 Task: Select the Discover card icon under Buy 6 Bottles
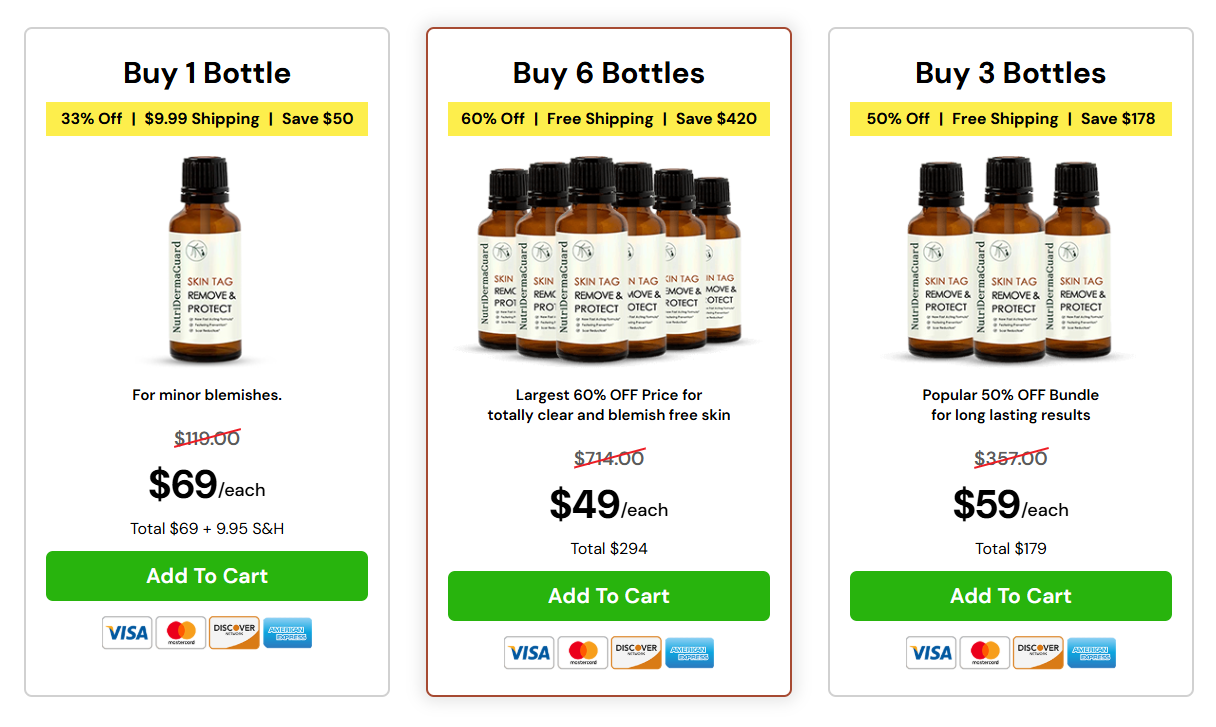click(x=636, y=652)
